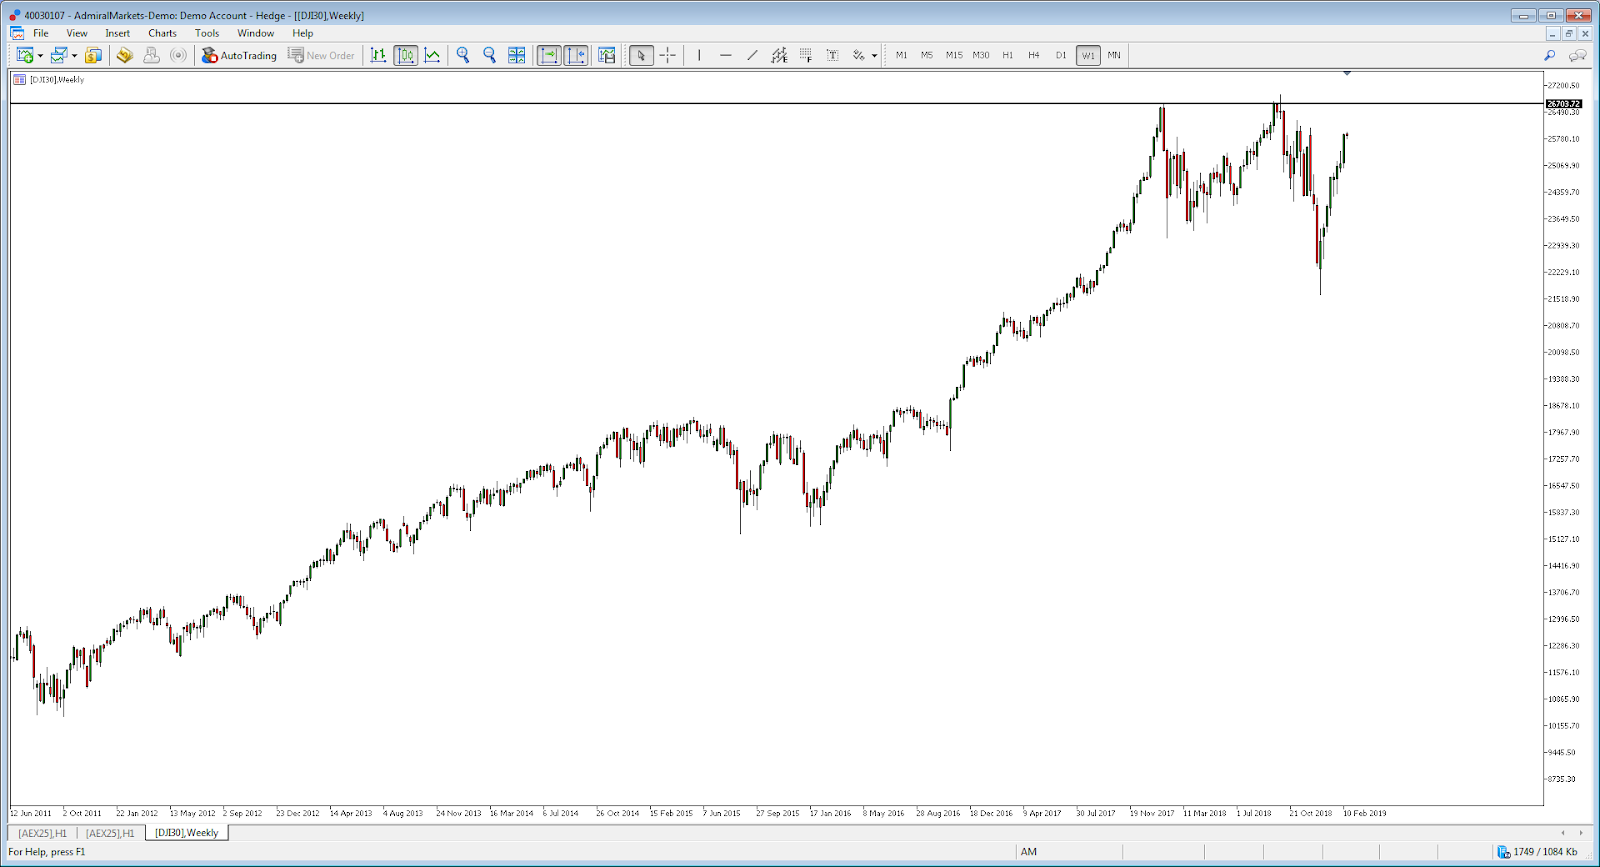Toggle the Chart Shift option
1600x867 pixels.
576,55
